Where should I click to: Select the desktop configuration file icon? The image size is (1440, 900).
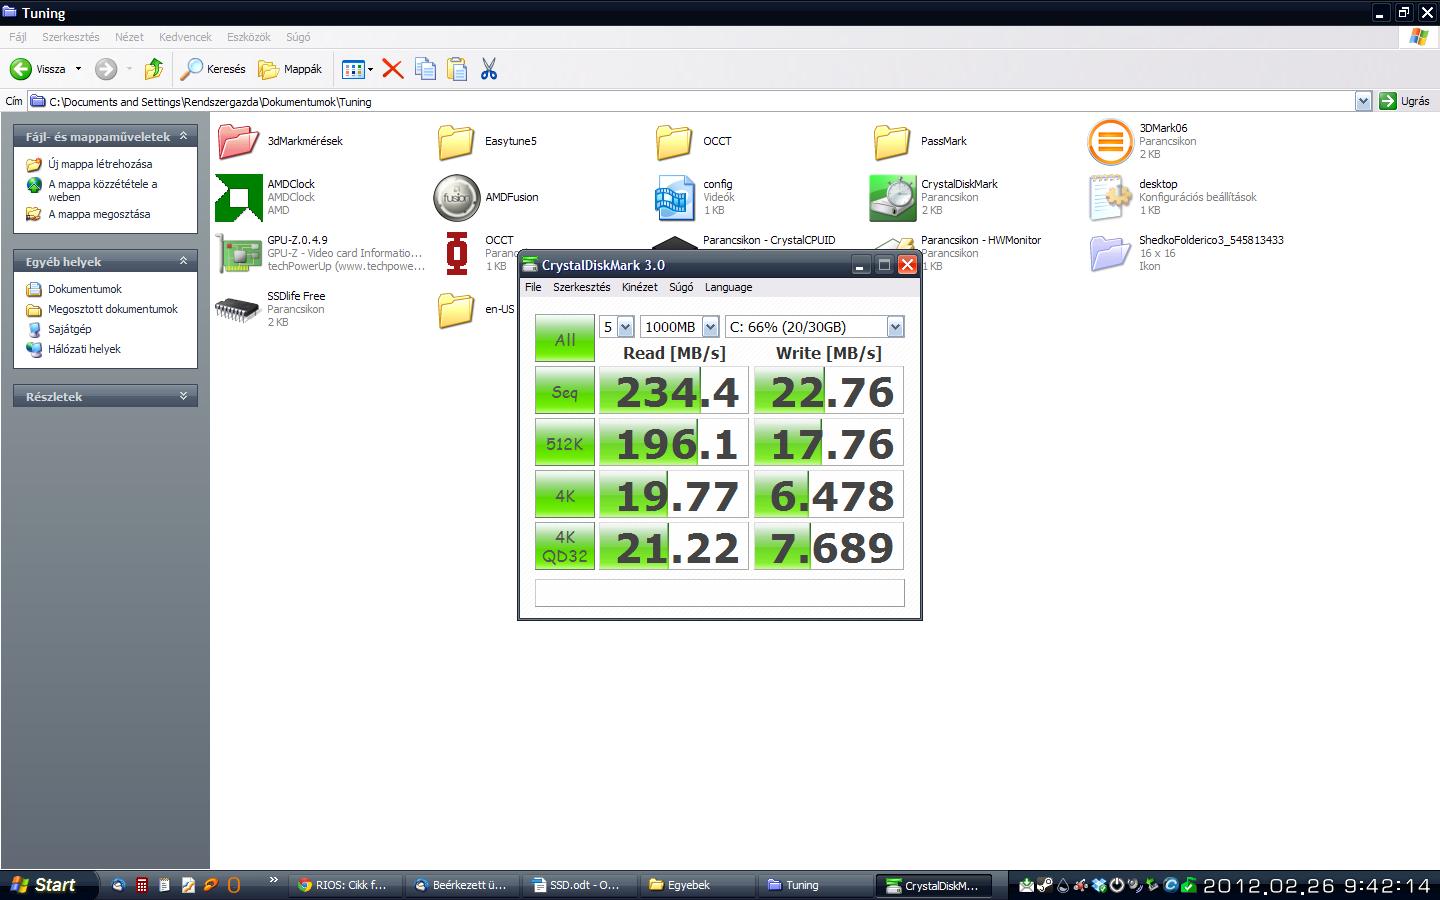(x=1110, y=198)
